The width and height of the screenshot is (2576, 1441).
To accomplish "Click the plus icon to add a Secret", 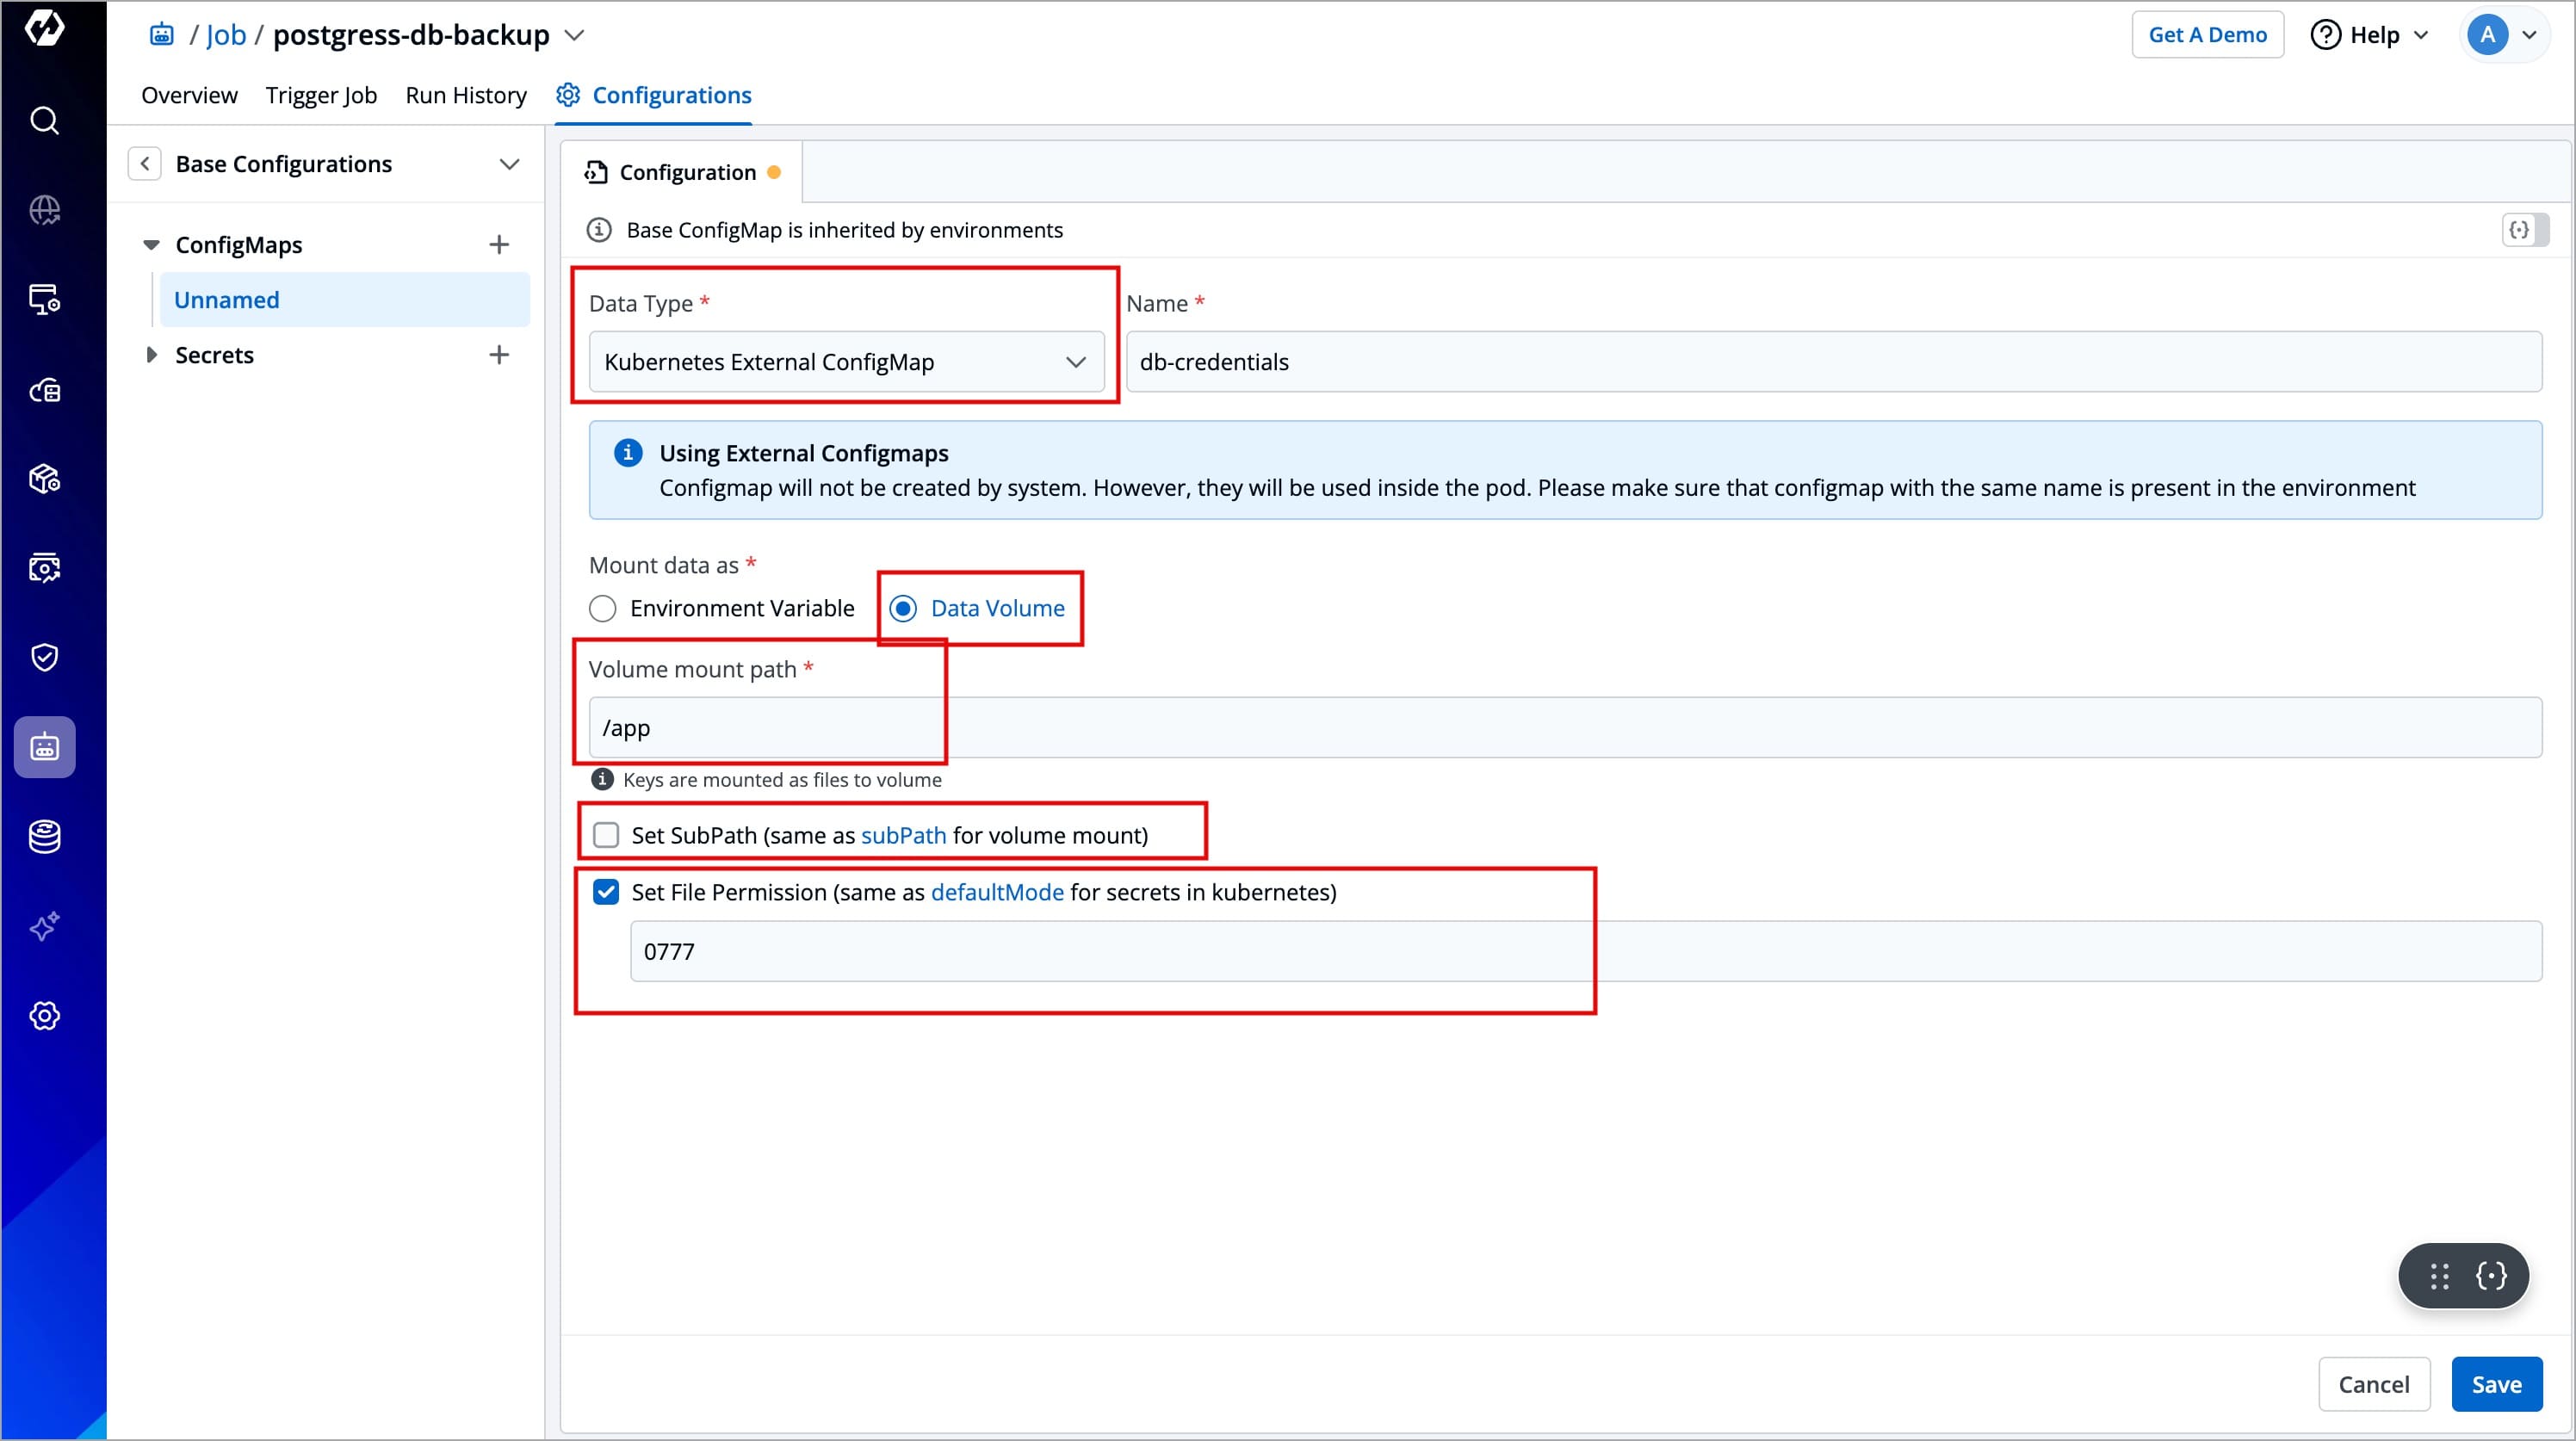I will coord(499,355).
